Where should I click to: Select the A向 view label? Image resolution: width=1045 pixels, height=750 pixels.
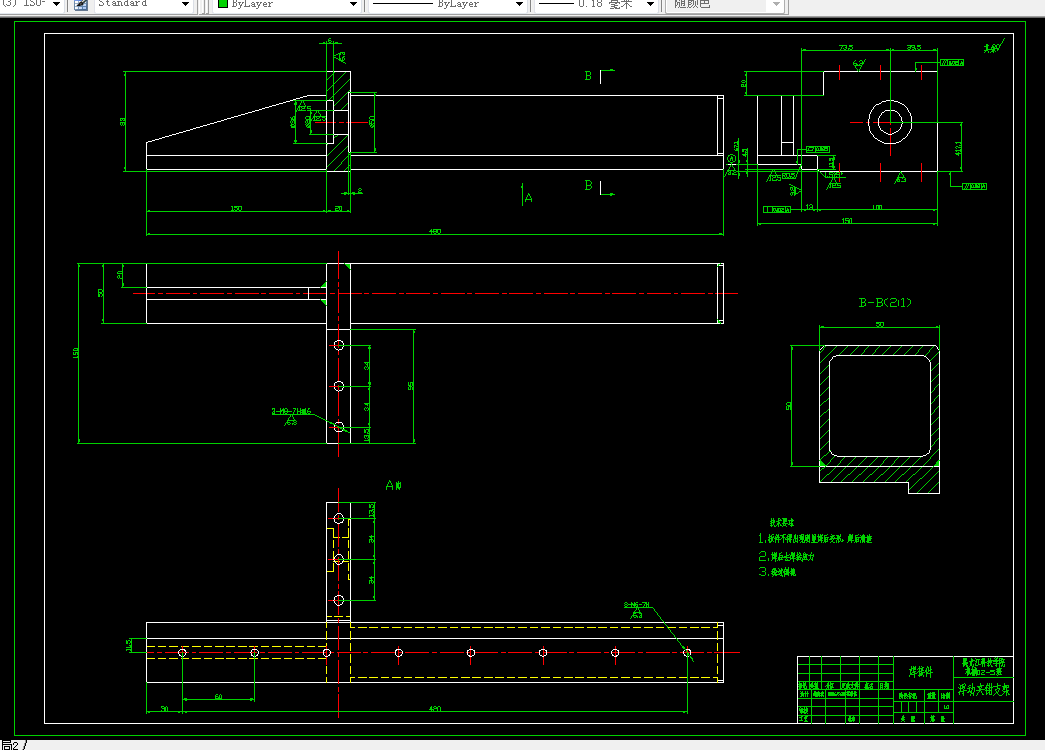coord(393,485)
